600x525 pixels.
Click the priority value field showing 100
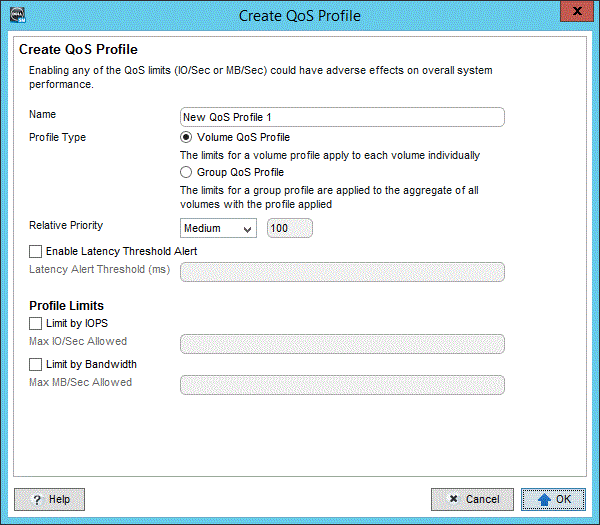(290, 228)
